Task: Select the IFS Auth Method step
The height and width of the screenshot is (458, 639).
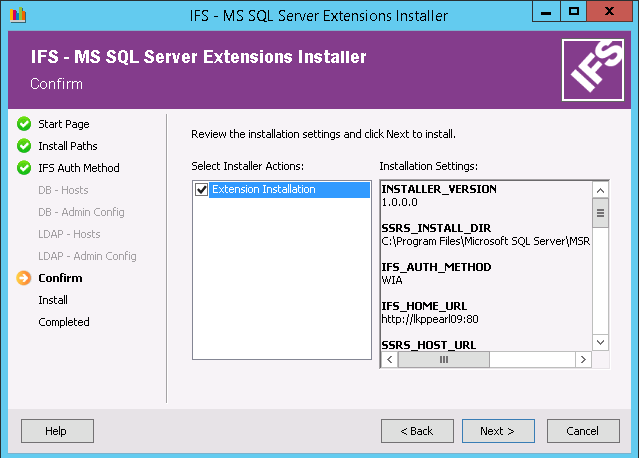Action: coord(78,168)
